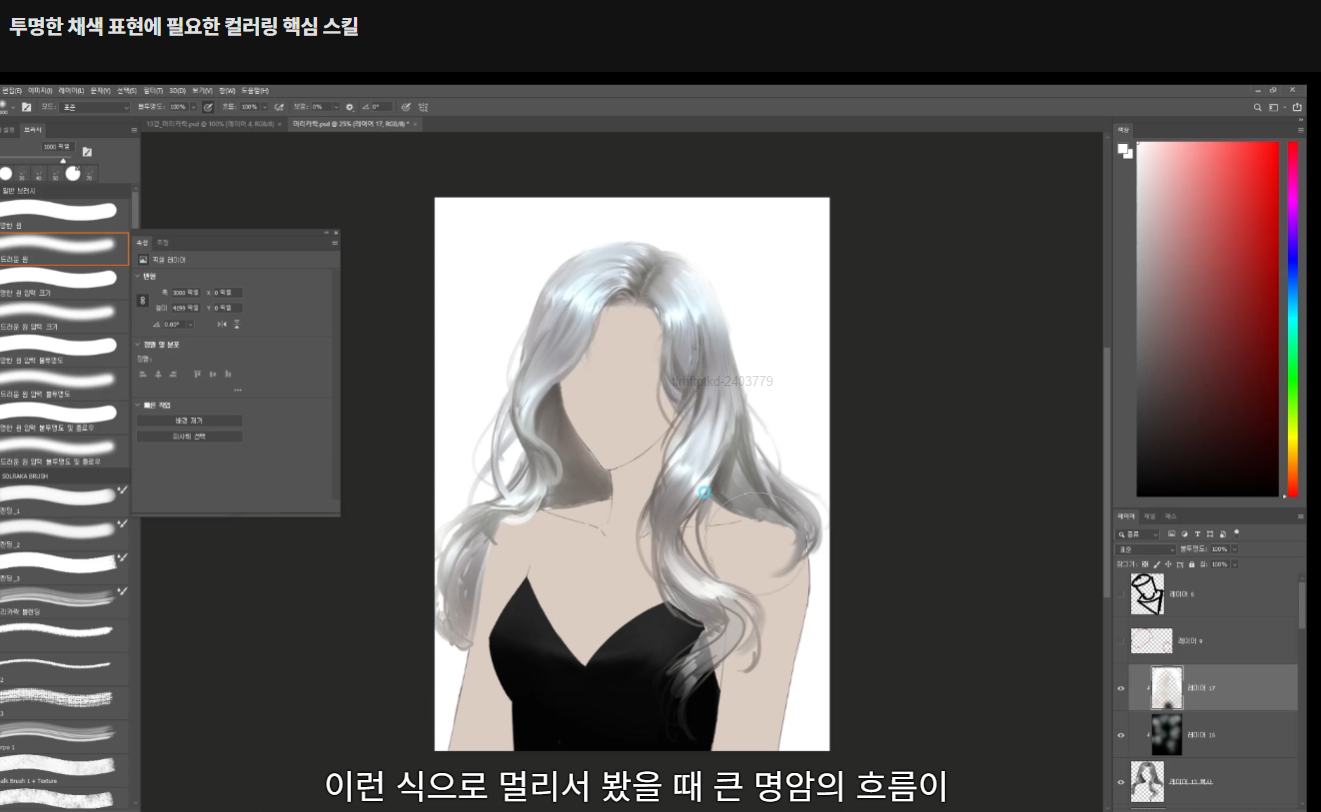The width and height of the screenshot is (1321, 812).
Task: Click the rainbow hue slider strip
Action: (x=1292, y=319)
